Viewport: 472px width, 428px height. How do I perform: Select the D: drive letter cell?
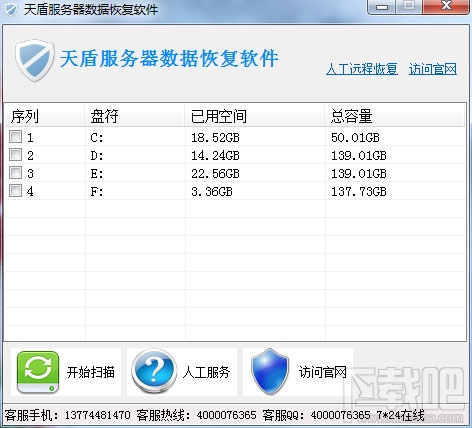(x=97, y=155)
